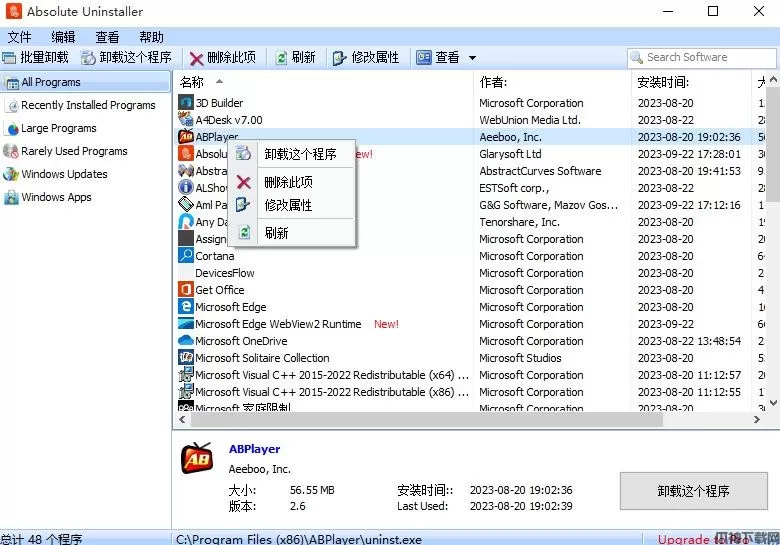This screenshot has width=780, height=545.
Task: Select Windows Updates category
Action: coord(55,174)
